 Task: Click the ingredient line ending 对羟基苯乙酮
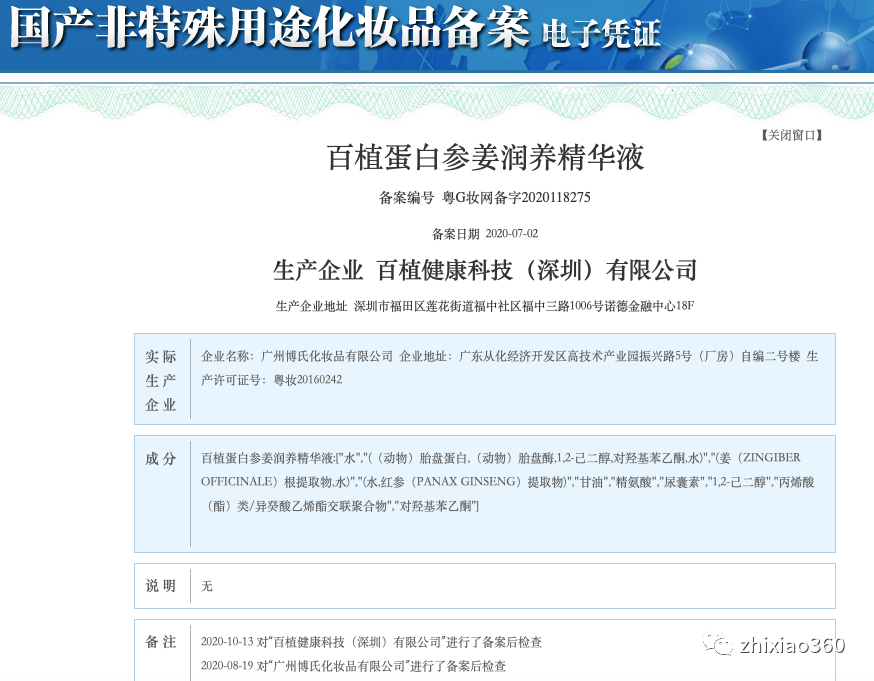pos(340,506)
